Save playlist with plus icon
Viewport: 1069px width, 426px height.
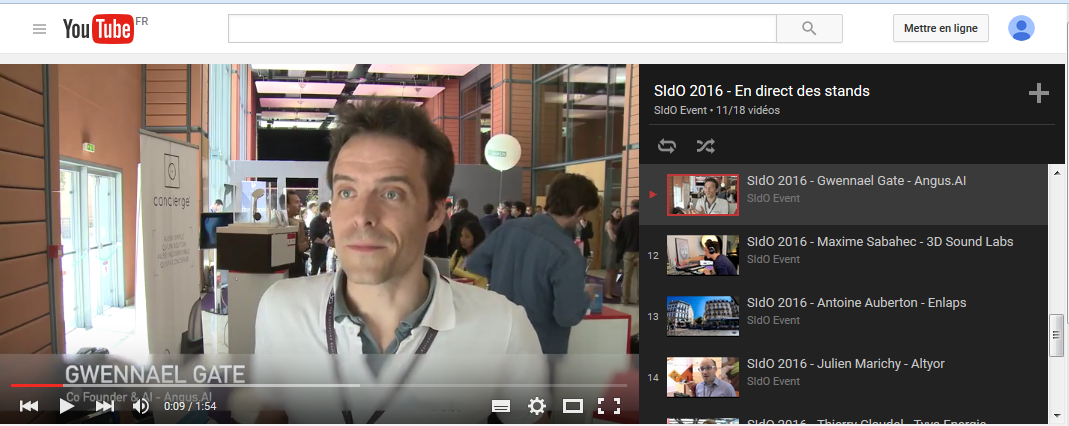(1039, 94)
